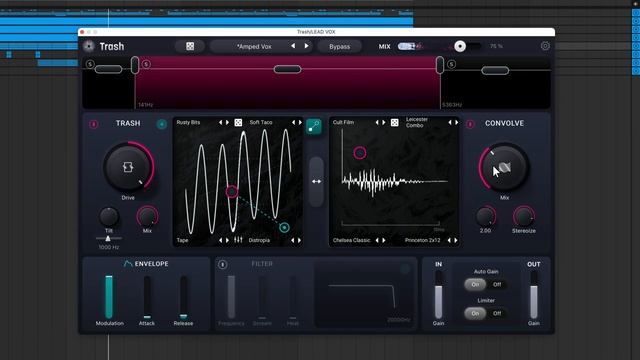
Task: Select previous impulse before Princeton 2x12
Action: [449, 240]
